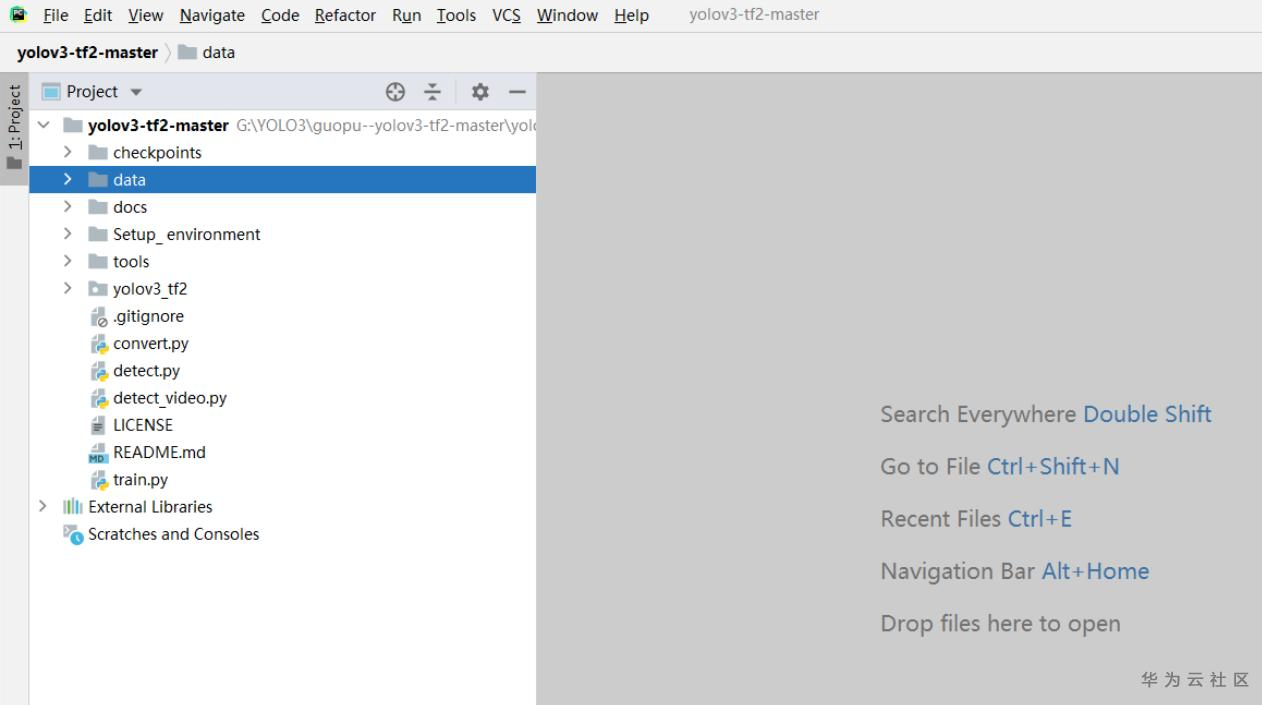This screenshot has width=1262, height=705.
Task: Open the Help menu
Action: click(x=631, y=15)
